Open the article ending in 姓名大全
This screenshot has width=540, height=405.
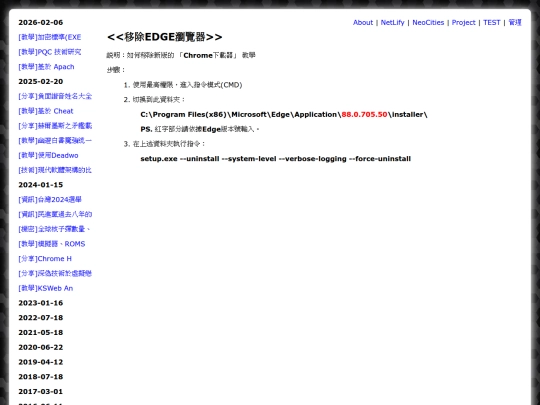coord(55,96)
